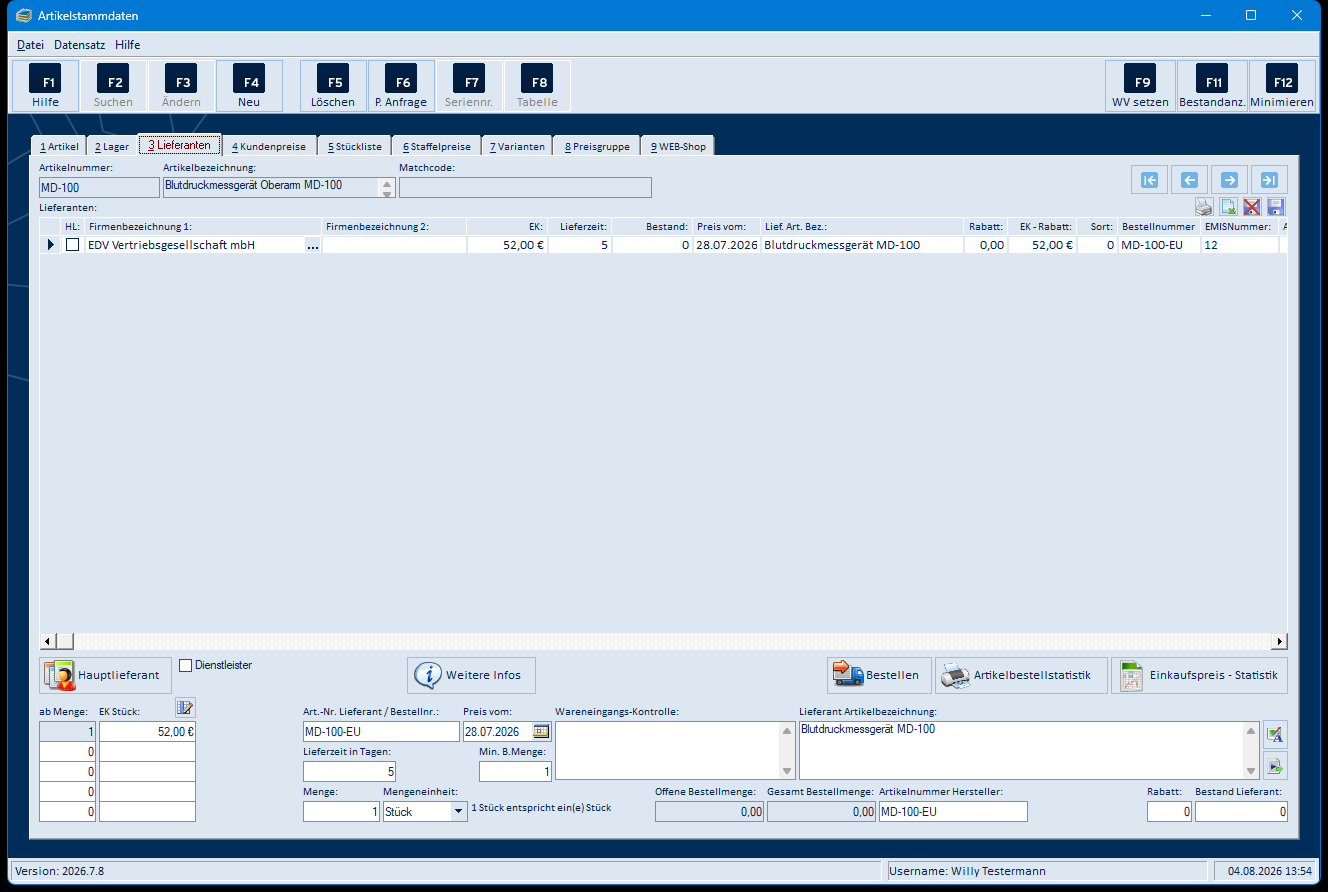This screenshot has width=1328, height=892.
Task: Sort by the Firmenbezeichnung 1 column header
Action: pos(203,227)
